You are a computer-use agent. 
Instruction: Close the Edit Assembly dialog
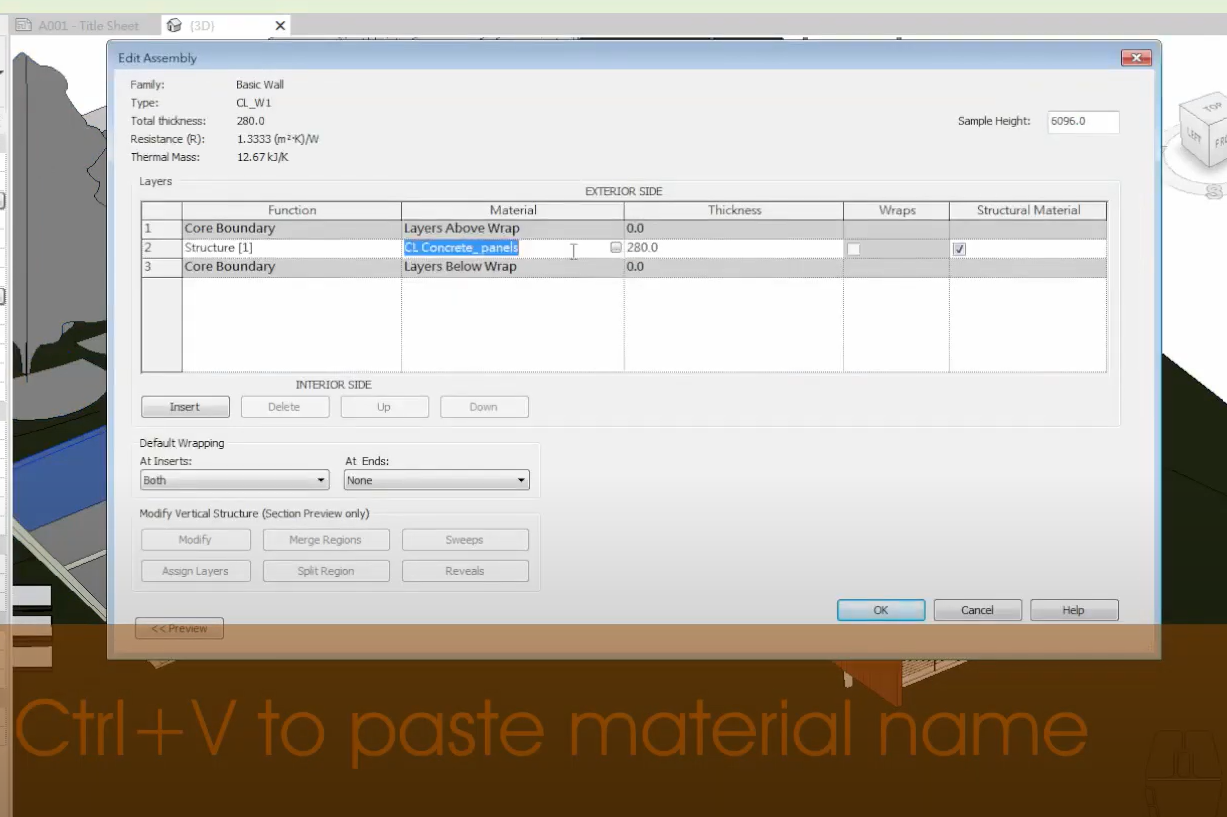click(1136, 58)
